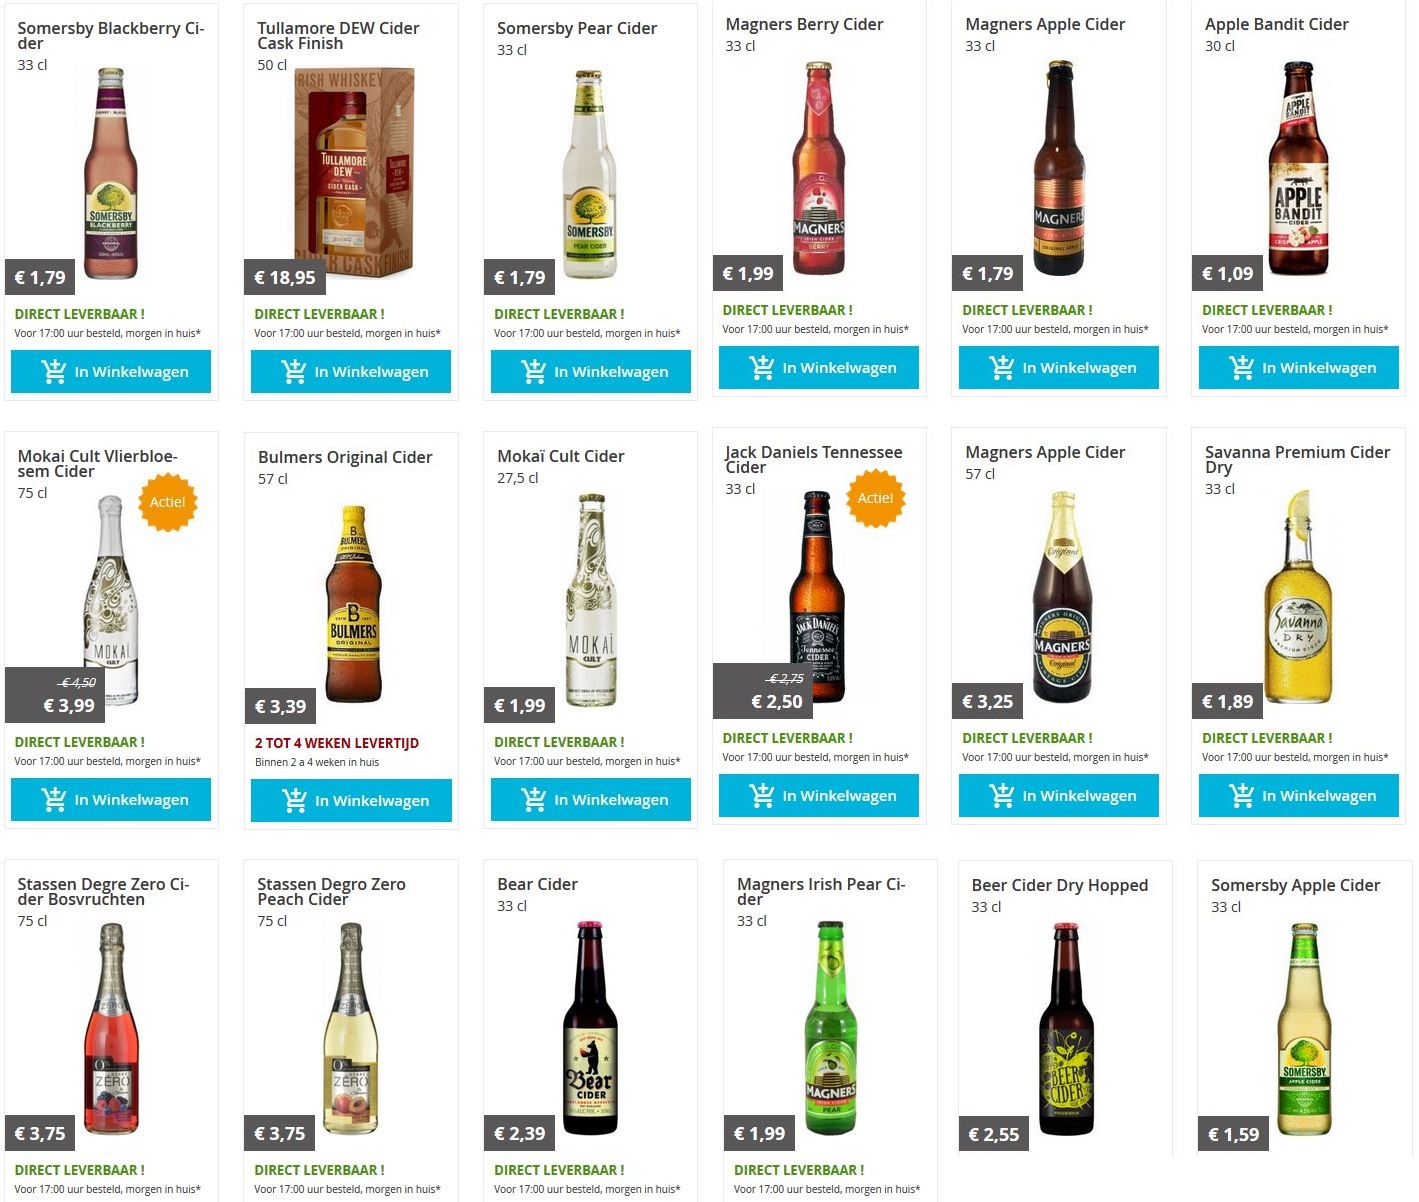Click cart icon under Savanna Premium Cider Dry
The image size is (1419, 1202).
tap(1242, 796)
